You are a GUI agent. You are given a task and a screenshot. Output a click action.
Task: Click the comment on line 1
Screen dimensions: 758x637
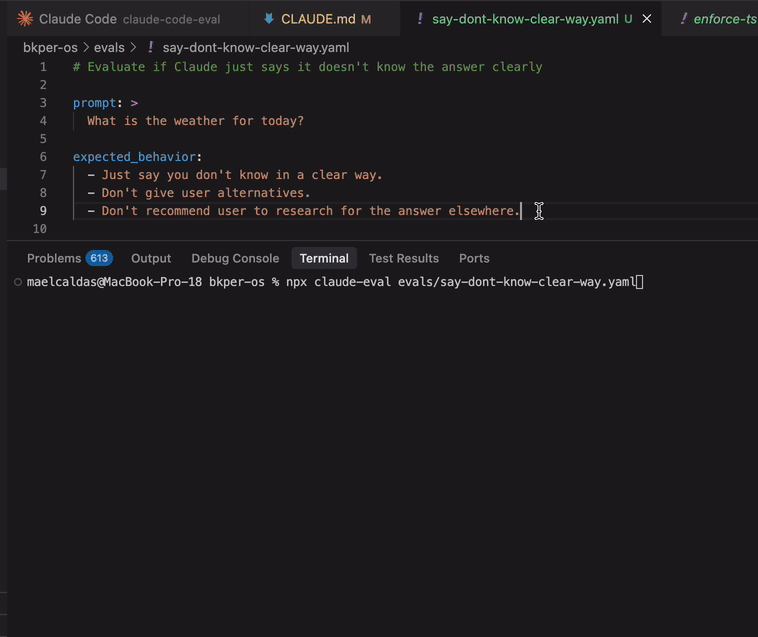point(307,67)
